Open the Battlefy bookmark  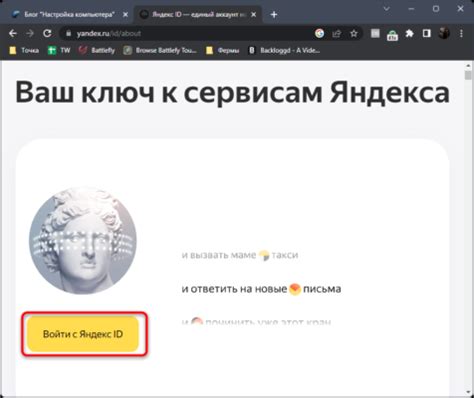point(97,50)
